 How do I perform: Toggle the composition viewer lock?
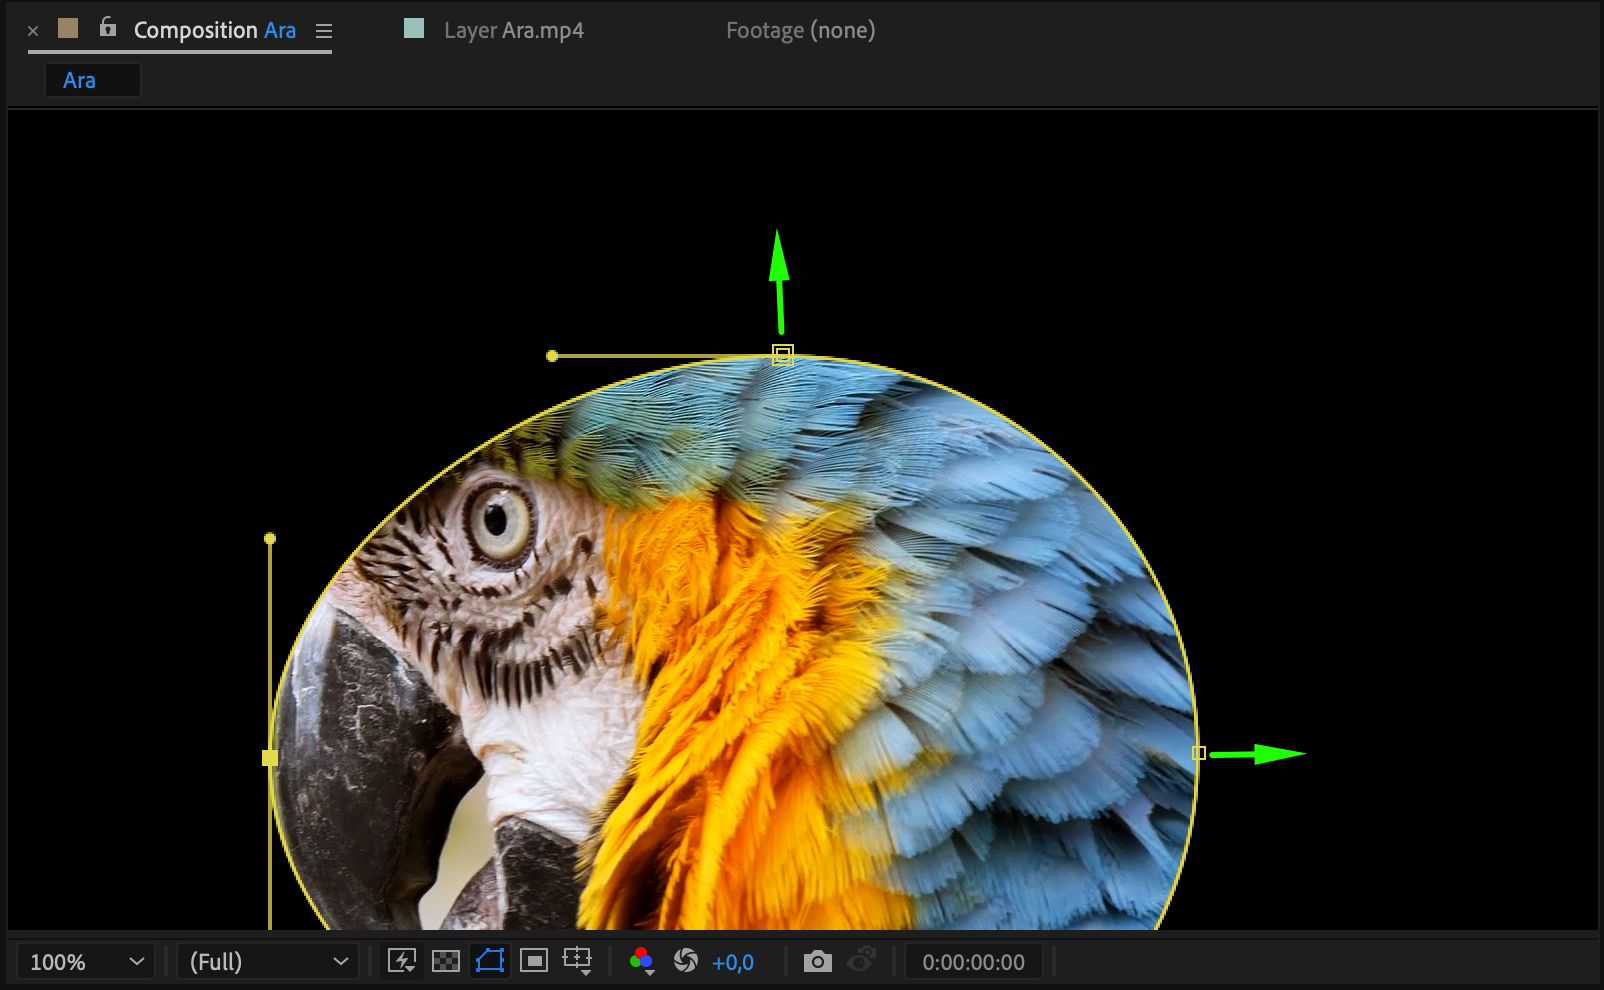coord(108,28)
